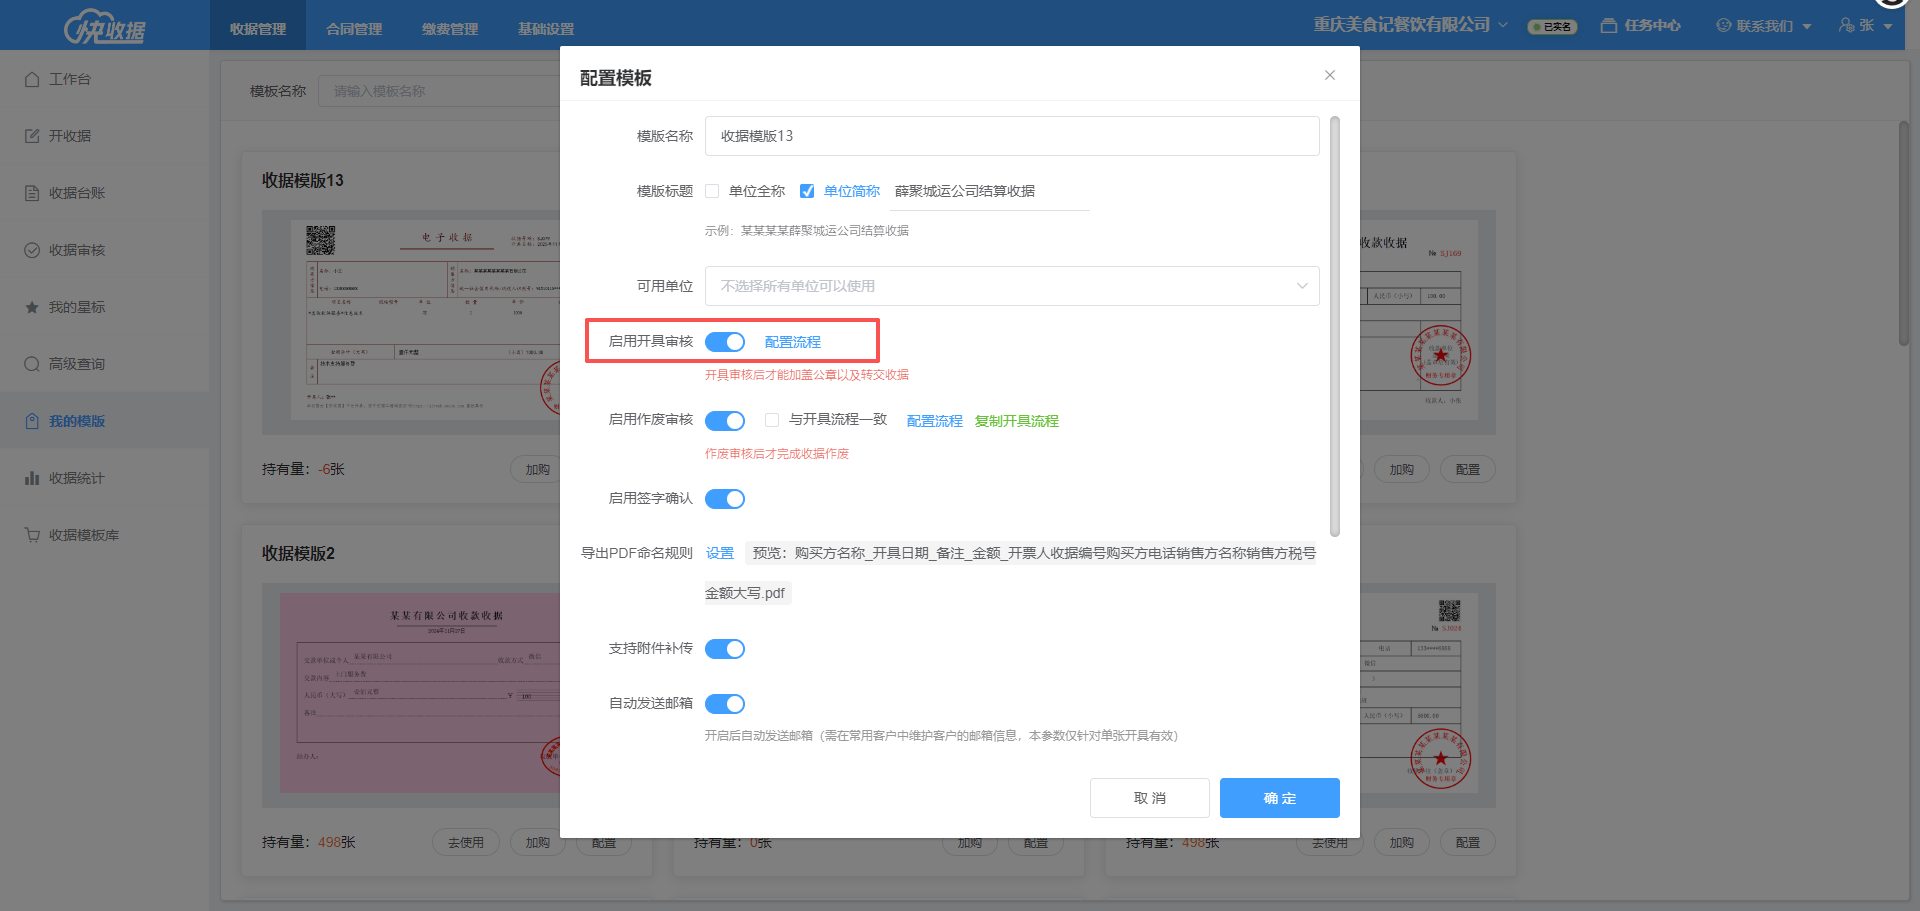Viewport: 1920px width, 911px height.
Task: Open the 联系我们 dropdown menu
Action: coord(1764,26)
